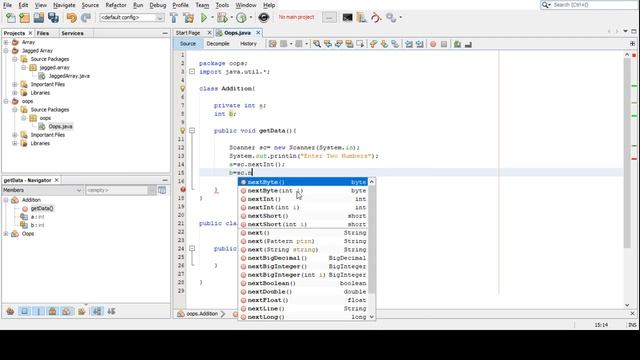Click the Find Selection magnifier icon

317,44
